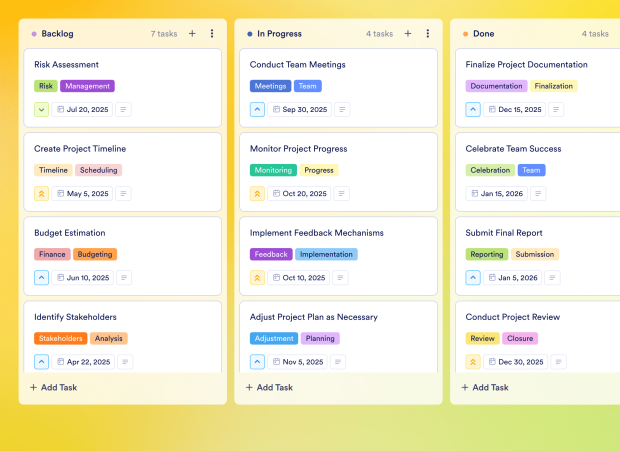Open the Monitor Project Progress card title

pyautogui.click(x=299, y=149)
